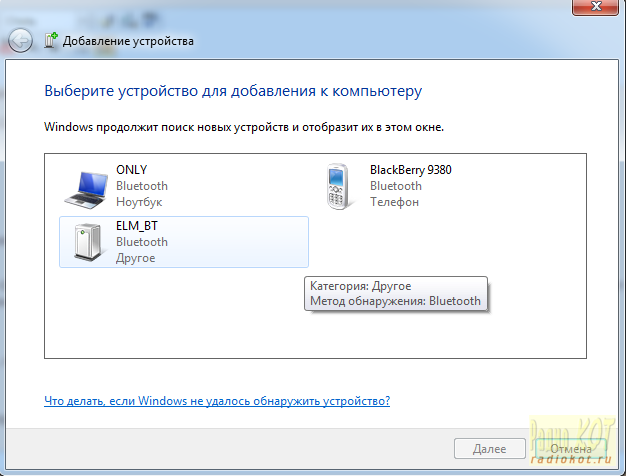Viewport: 626px width, 476px height.
Task: Click the Метод обнаружения: Bluetooth tooltip line
Action: coord(395,301)
